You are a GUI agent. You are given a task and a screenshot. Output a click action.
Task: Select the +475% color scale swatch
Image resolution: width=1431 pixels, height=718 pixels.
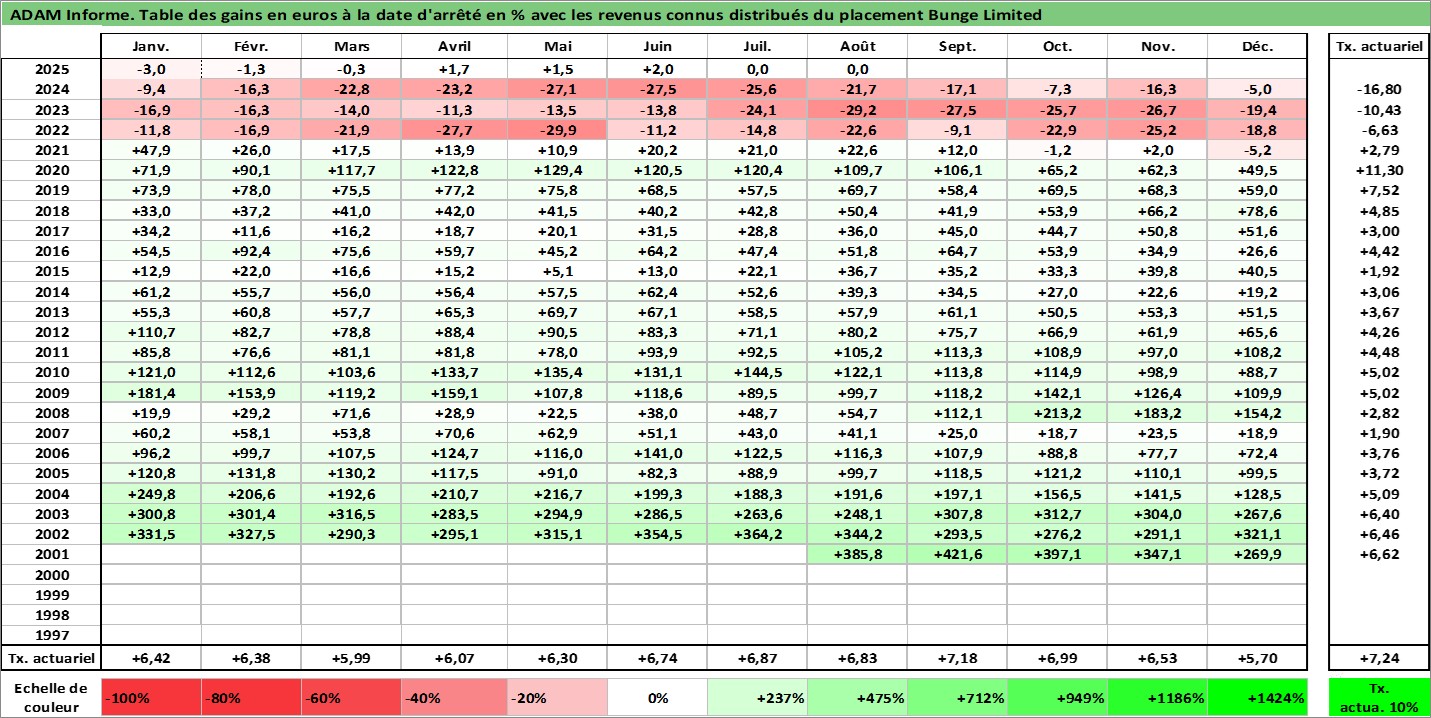pos(857,698)
